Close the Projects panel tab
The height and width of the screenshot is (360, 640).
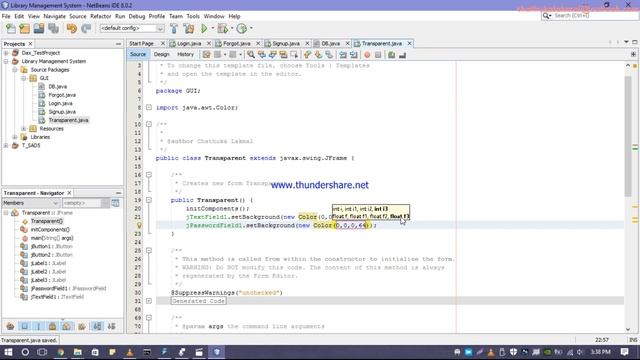point(30,44)
